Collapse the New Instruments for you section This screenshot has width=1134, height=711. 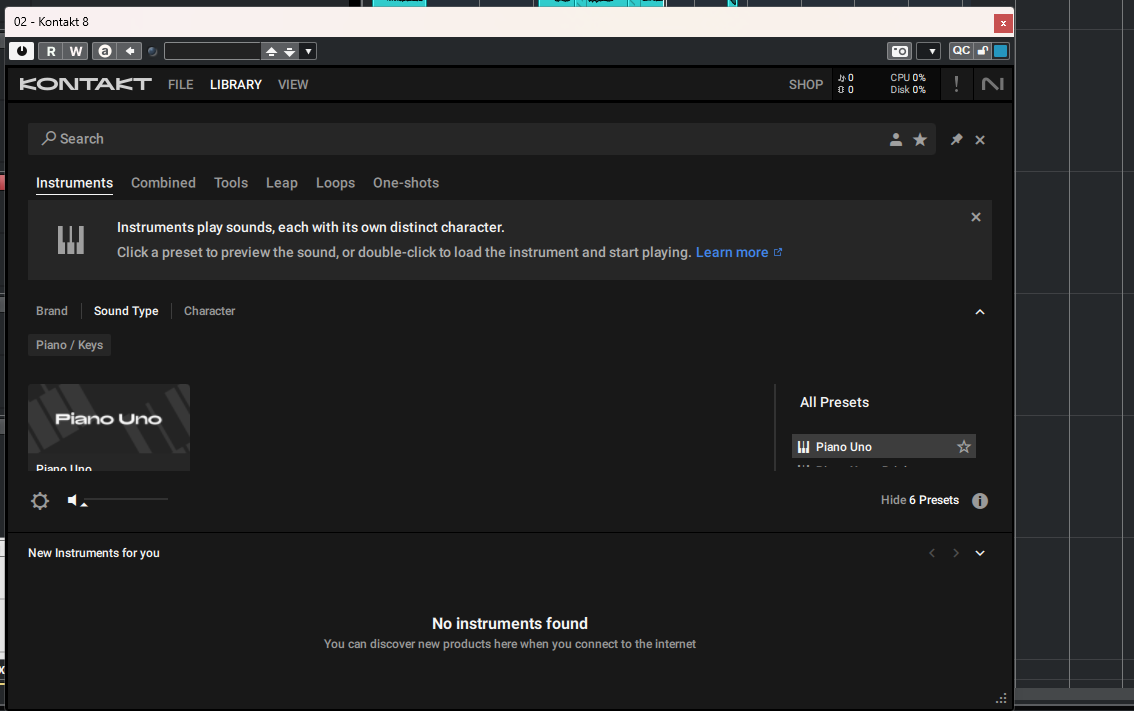(x=980, y=553)
